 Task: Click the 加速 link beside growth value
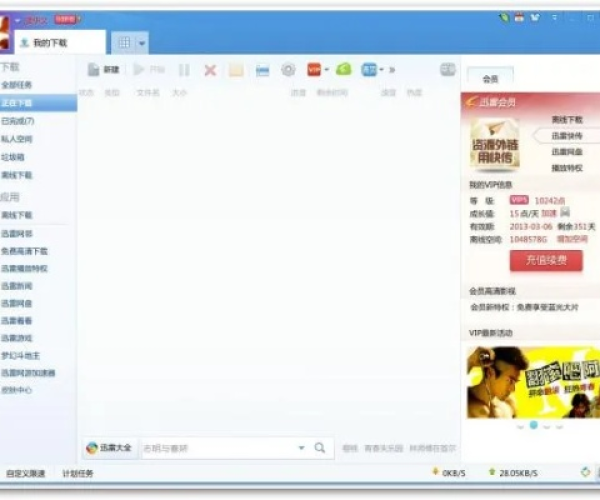[x=549, y=213]
